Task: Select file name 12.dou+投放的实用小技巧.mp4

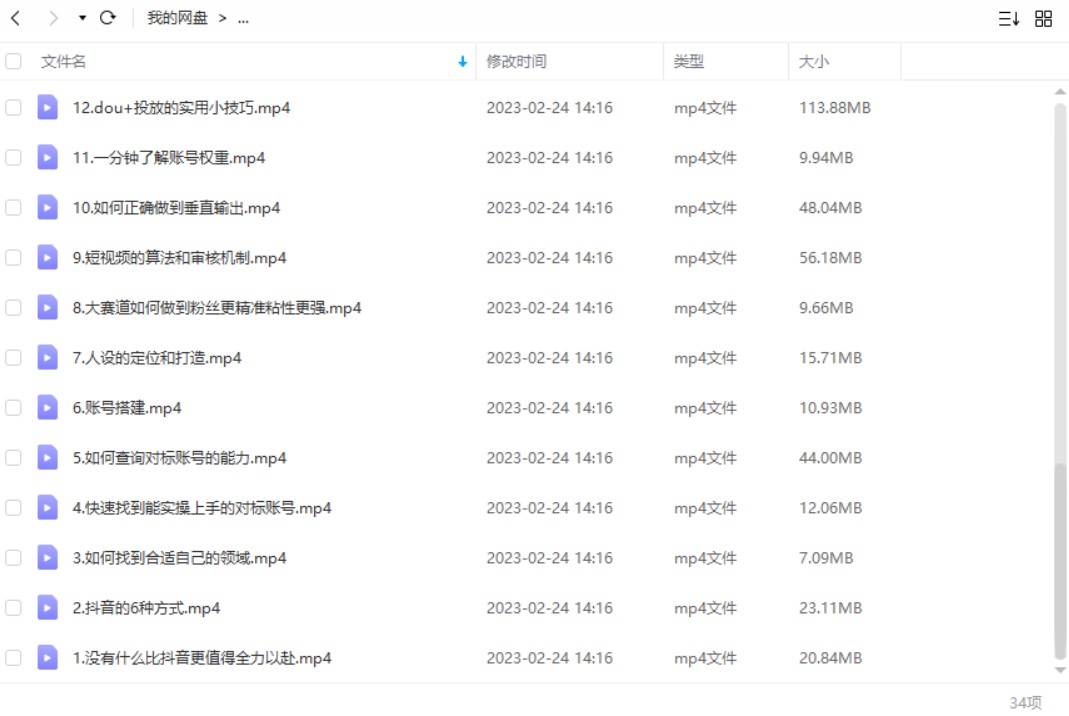Action: click(x=181, y=108)
